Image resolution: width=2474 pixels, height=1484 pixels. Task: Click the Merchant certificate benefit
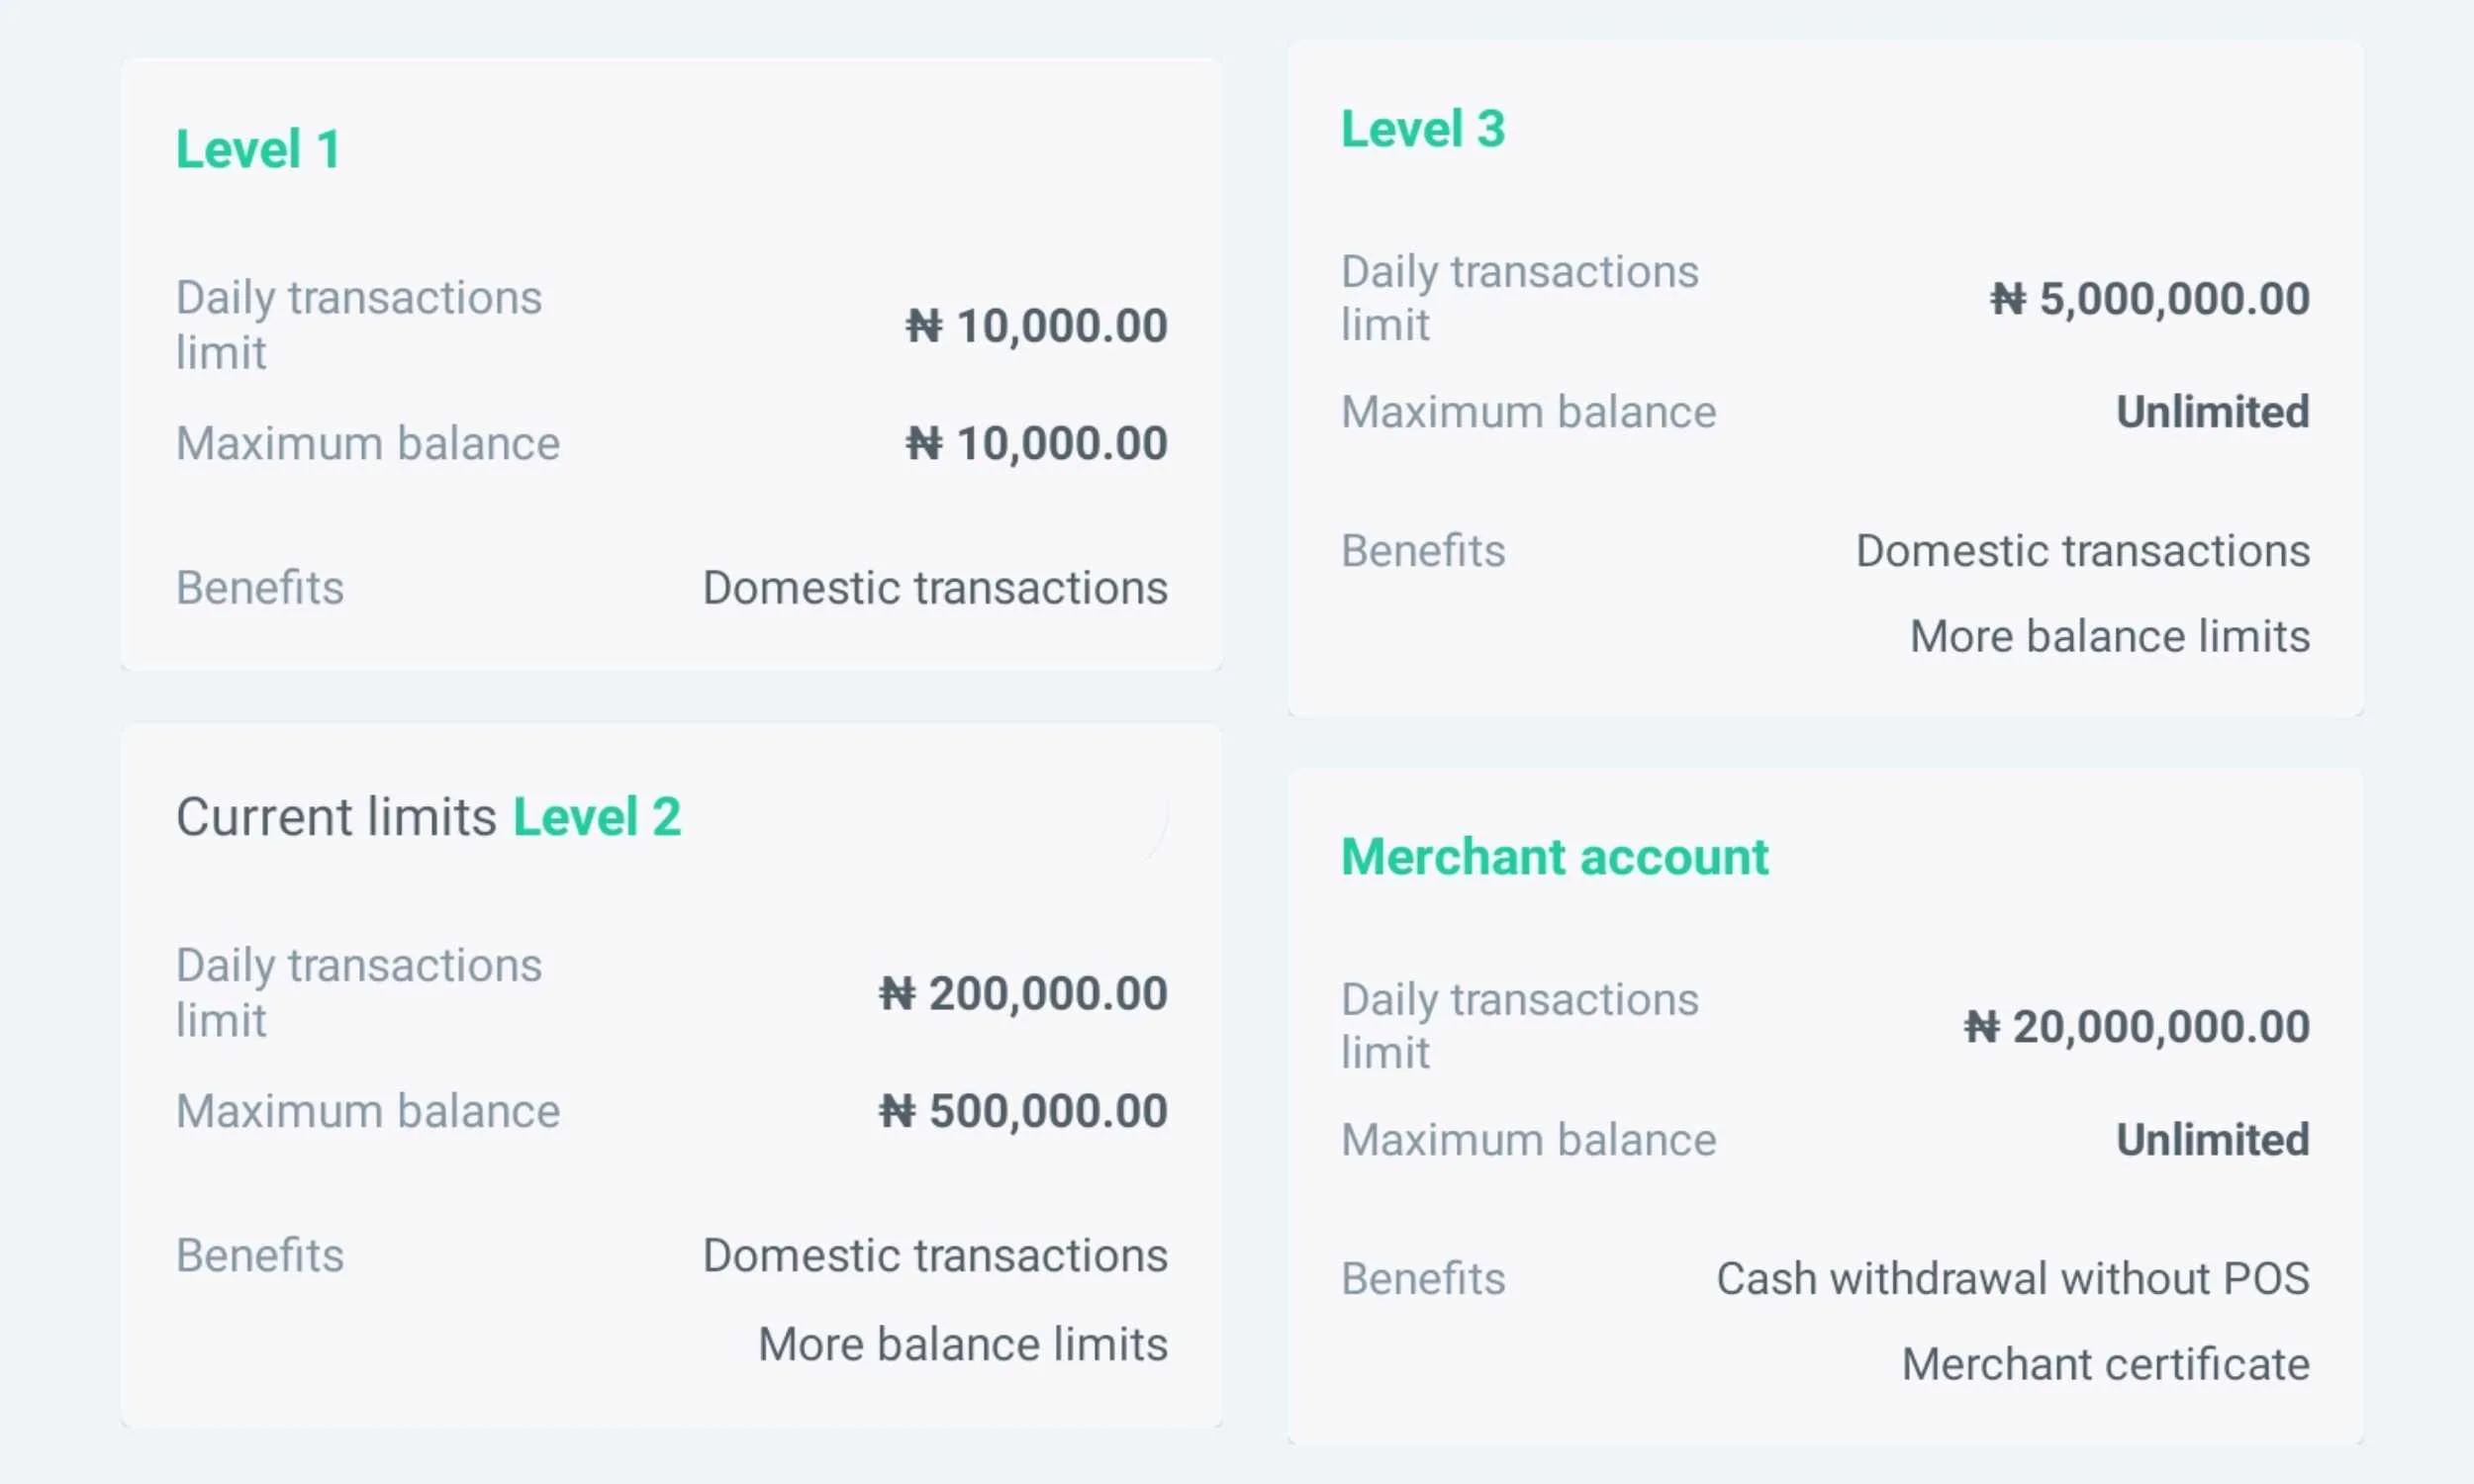click(x=2105, y=1365)
